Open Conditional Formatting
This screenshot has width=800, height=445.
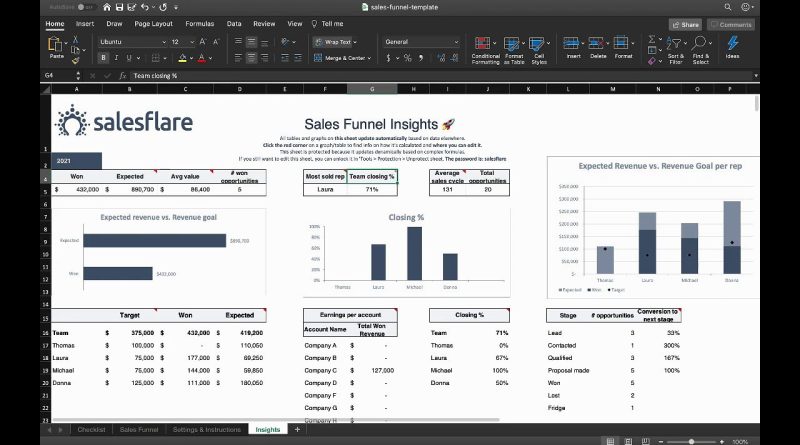(x=485, y=51)
